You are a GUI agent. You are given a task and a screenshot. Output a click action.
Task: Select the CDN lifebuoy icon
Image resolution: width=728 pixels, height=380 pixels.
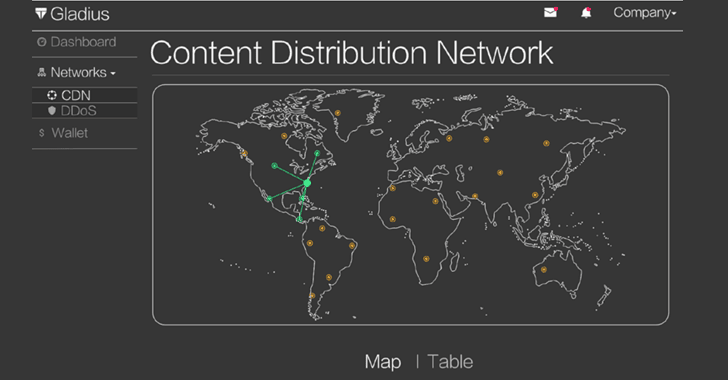coord(52,95)
